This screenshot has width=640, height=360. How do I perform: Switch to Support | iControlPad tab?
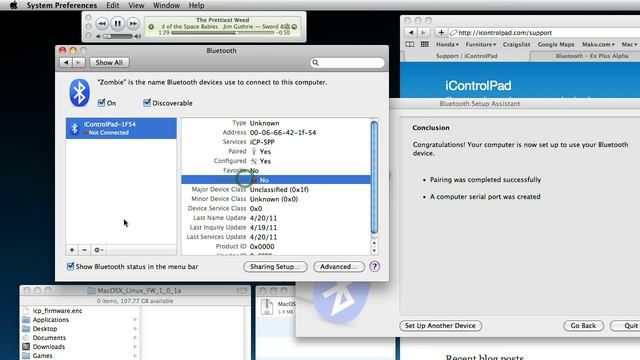(467, 56)
